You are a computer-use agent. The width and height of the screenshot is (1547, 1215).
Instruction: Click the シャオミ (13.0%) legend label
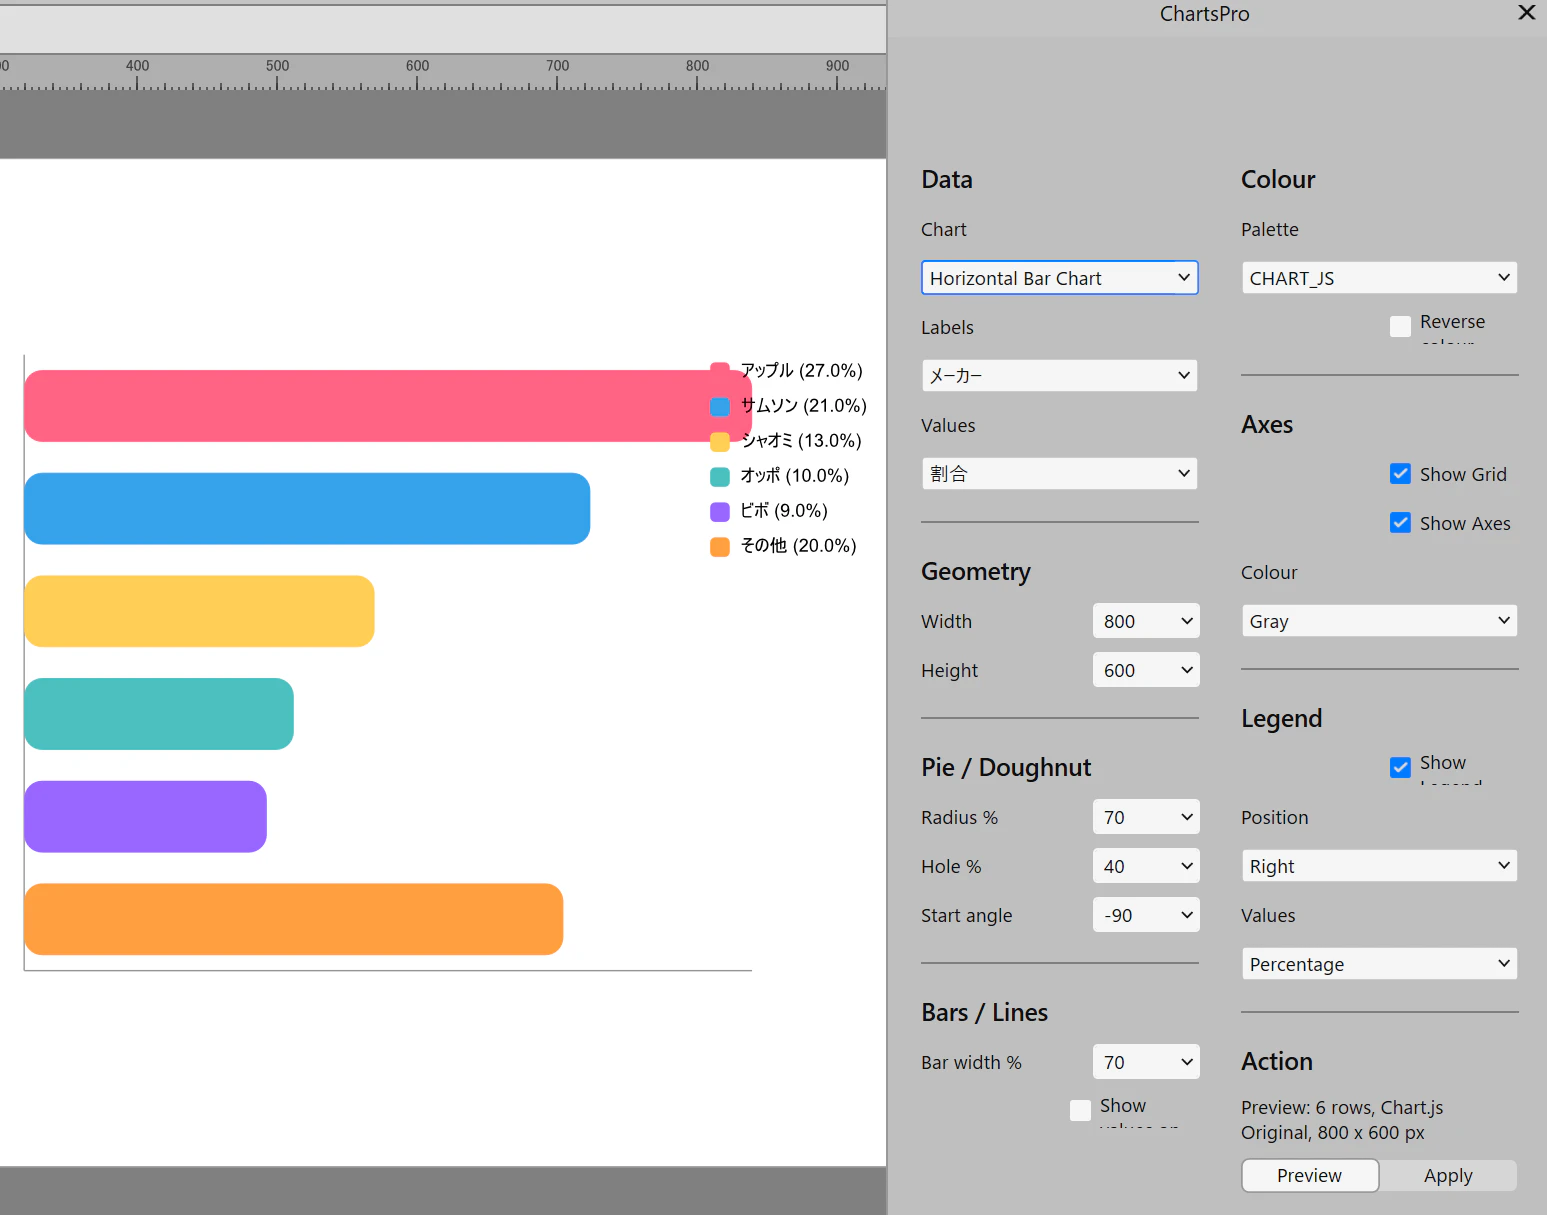801,440
